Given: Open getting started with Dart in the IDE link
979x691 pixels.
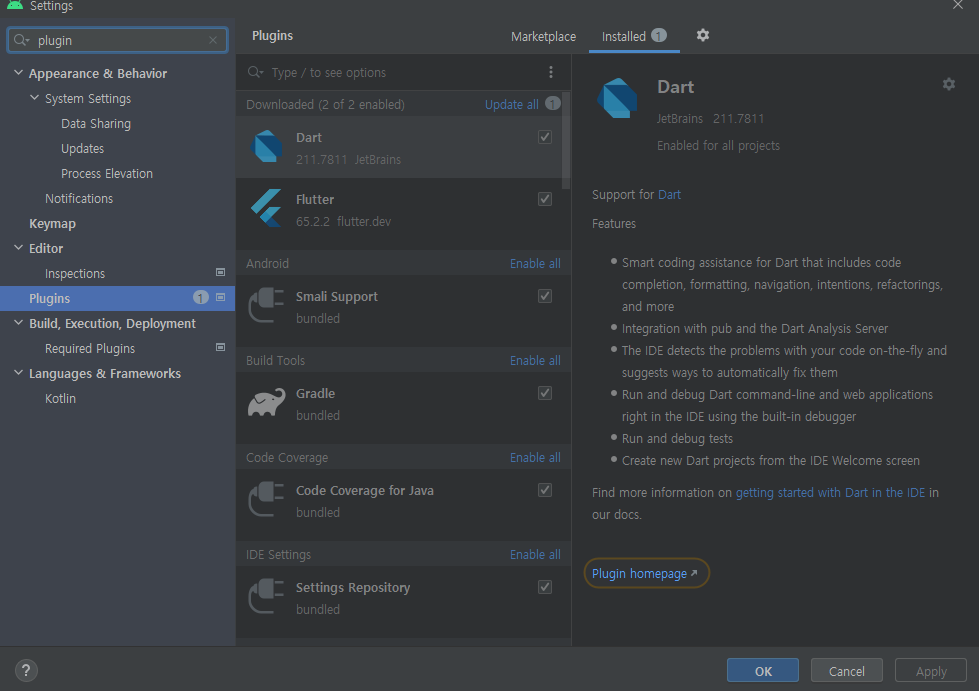Looking at the screenshot, I should click(x=830, y=493).
